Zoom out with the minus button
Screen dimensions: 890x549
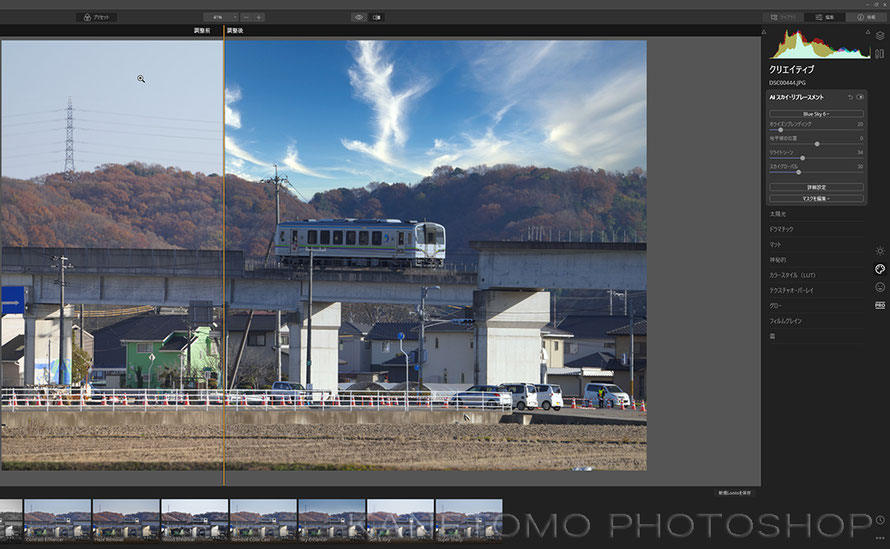tap(246, 18)
